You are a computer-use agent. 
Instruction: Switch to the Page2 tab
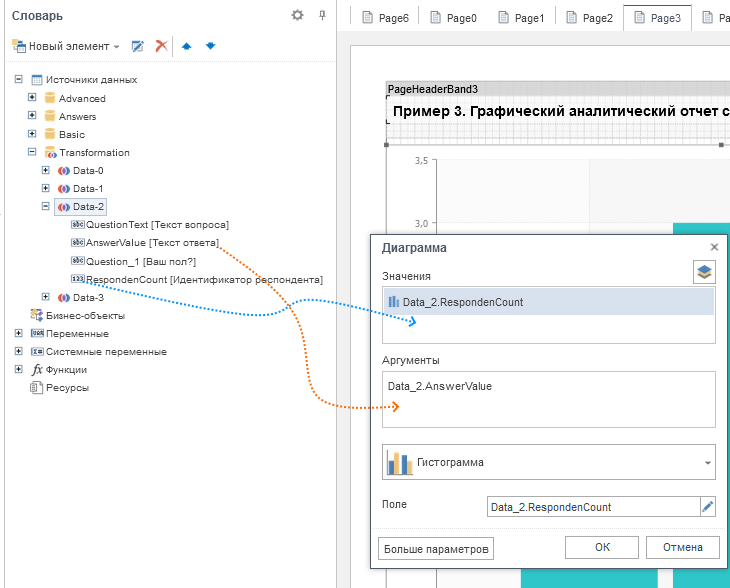pos(590,18)
